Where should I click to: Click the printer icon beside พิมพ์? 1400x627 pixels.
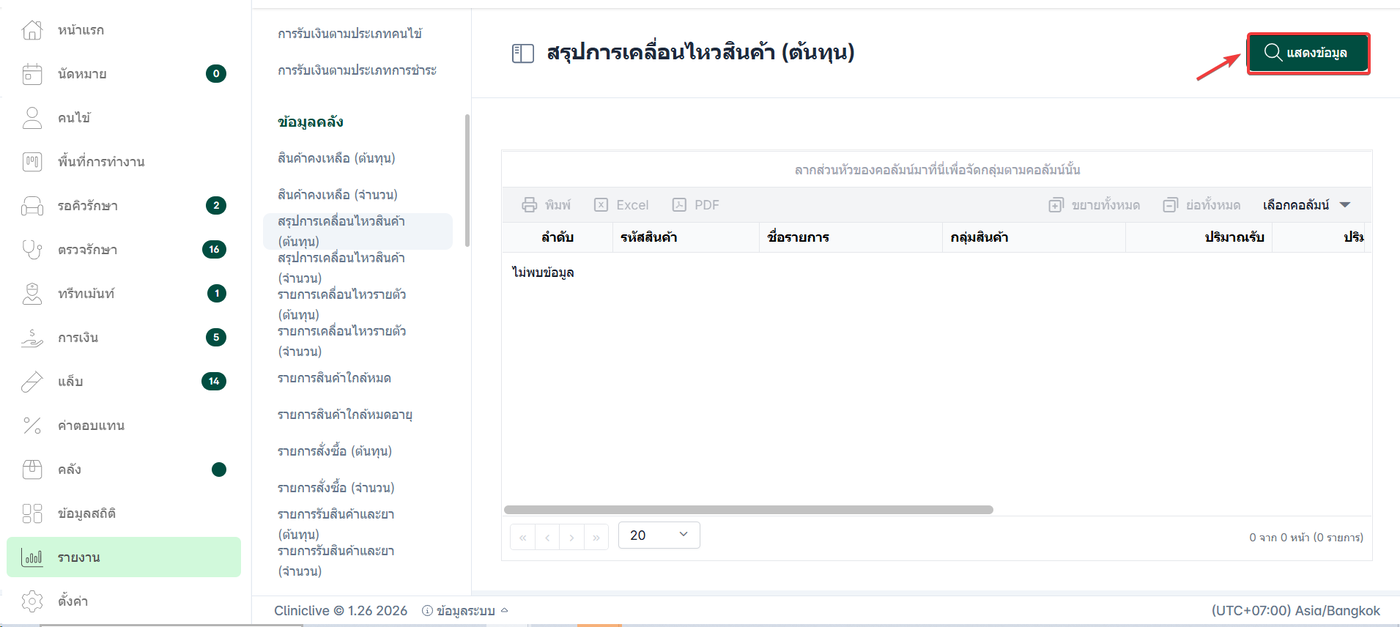pyautogui.click(x=530, y=205)
